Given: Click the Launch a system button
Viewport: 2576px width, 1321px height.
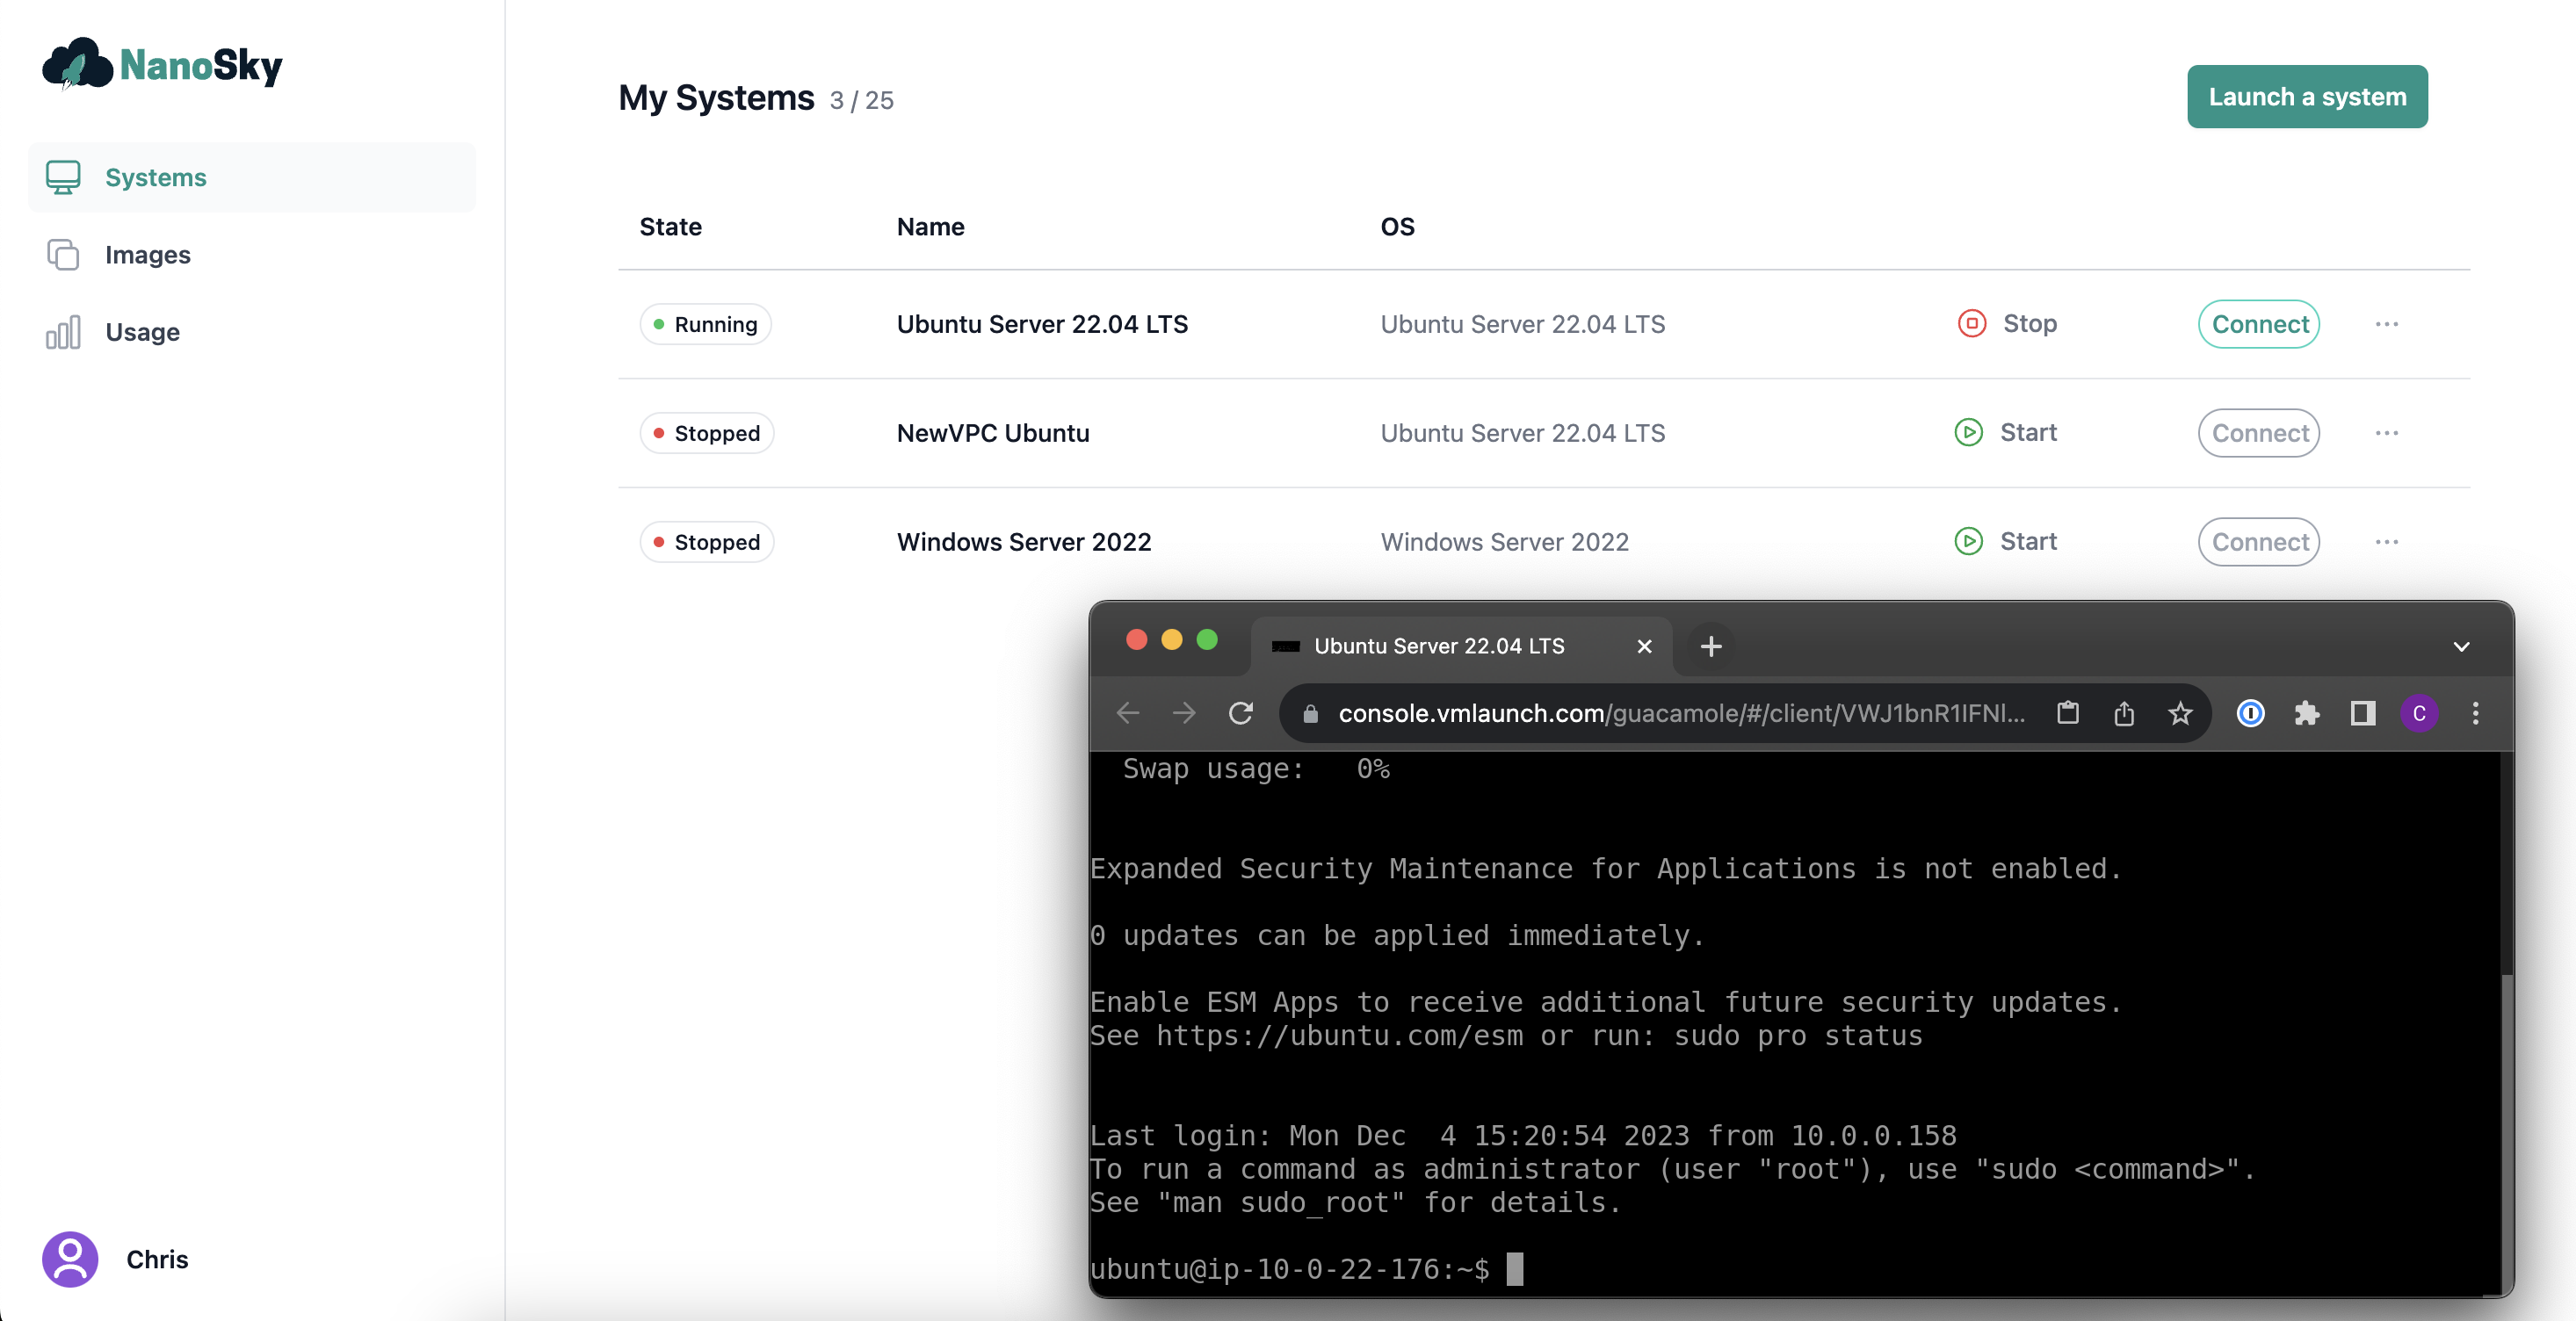Looking at the screenshot, I should point(2306,97).
